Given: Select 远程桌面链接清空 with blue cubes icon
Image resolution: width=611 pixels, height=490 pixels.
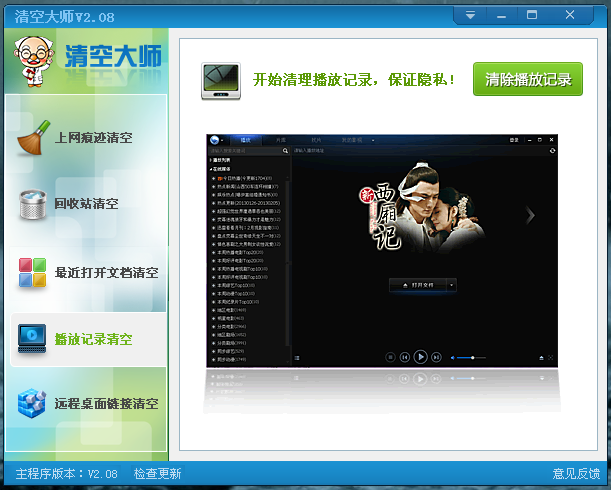Looking at the screenshot, I should pos(87,403).
